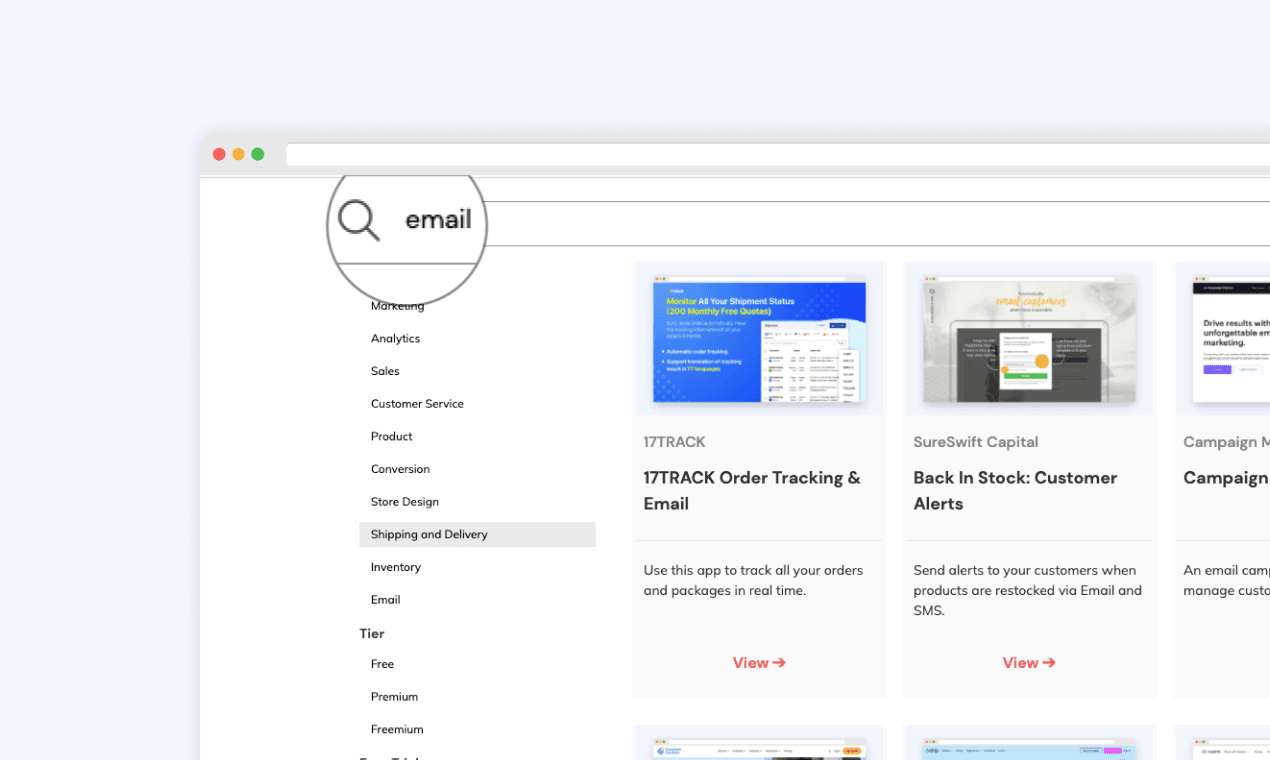This screenshot has width=1270, height=760.
Task: Filter apps by Inventory category
Action: [395, 567]
